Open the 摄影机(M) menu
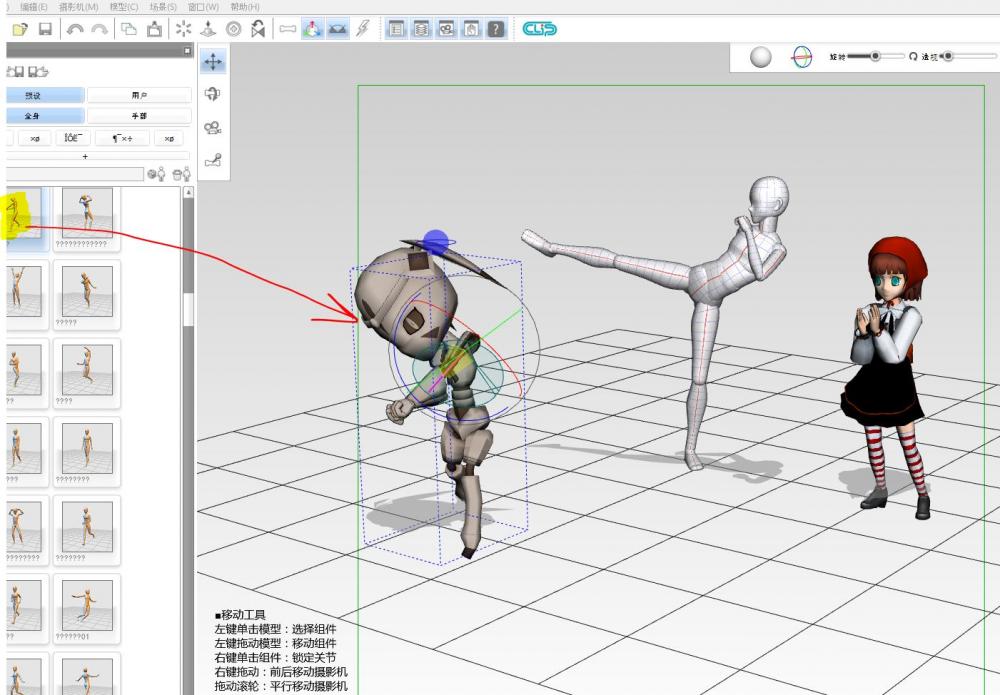Viewport: 1000px width, 695px height. click(x=78, y=7)
